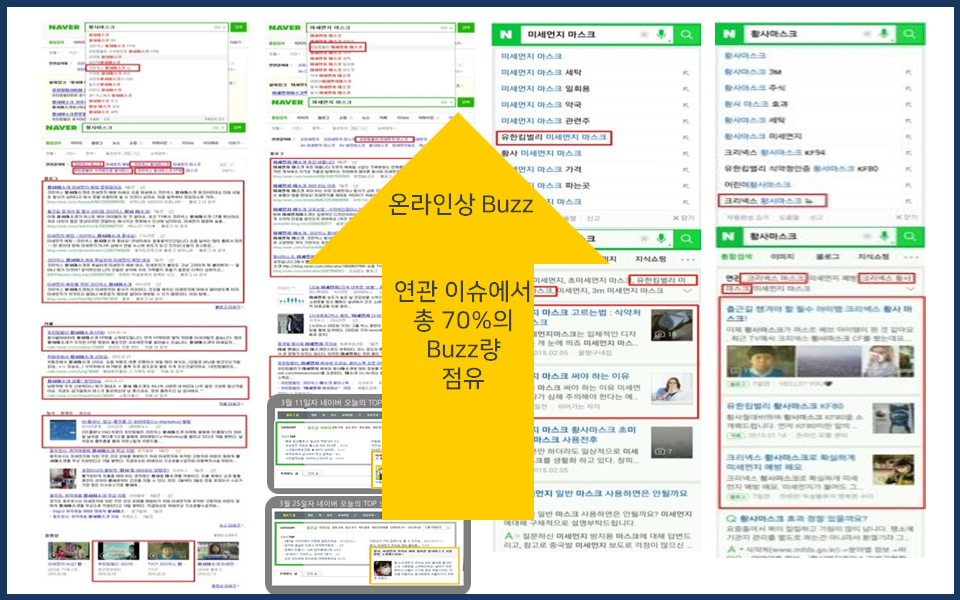The image size is (960, 600).
Task: Select 블로그 tab in 황사마스크 mobile panel
Action: click(827, 257)
